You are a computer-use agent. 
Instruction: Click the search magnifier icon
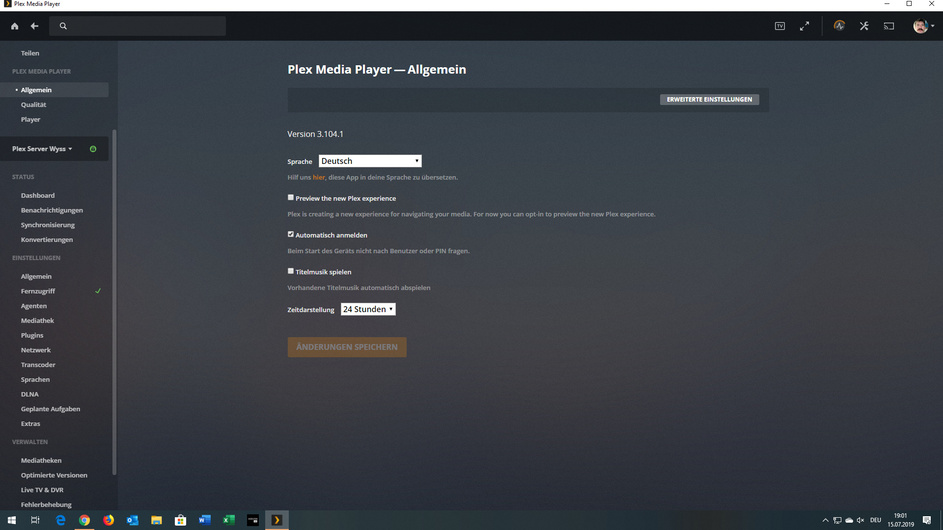63,26
